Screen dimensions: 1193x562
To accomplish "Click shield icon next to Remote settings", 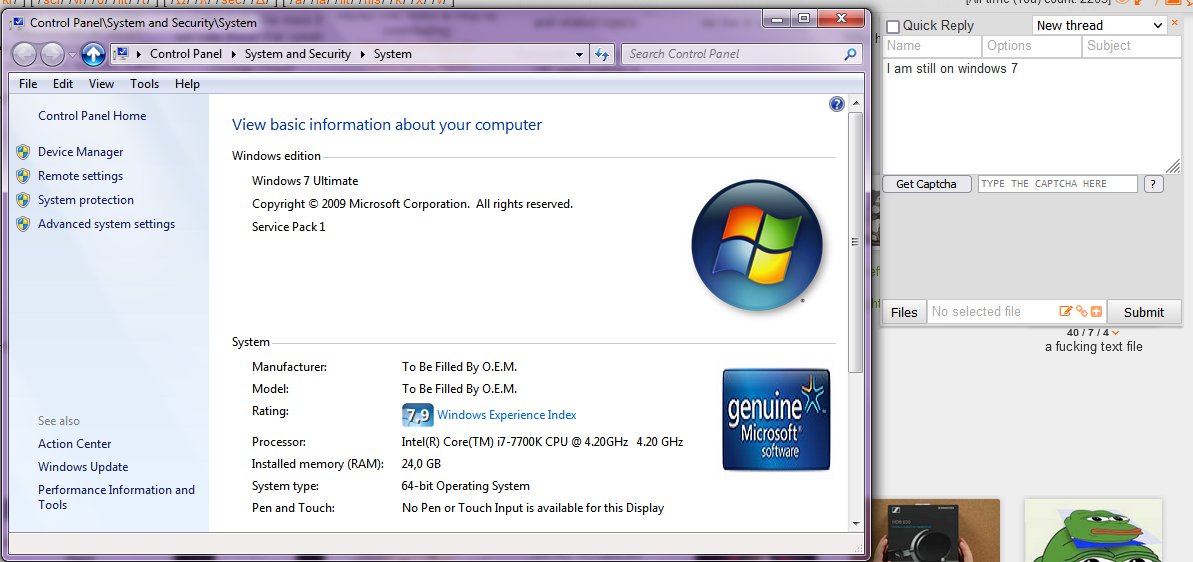I will pyautogui.click(x=23, y=176).
